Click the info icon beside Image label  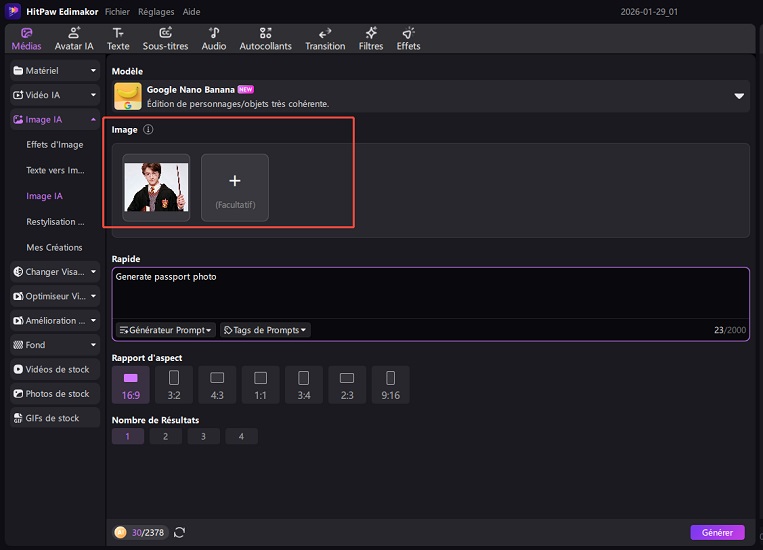pos(148,130)
